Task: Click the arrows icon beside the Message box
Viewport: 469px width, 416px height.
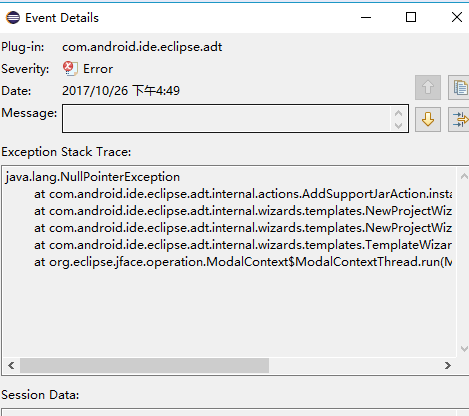Action: click(459, 119)
